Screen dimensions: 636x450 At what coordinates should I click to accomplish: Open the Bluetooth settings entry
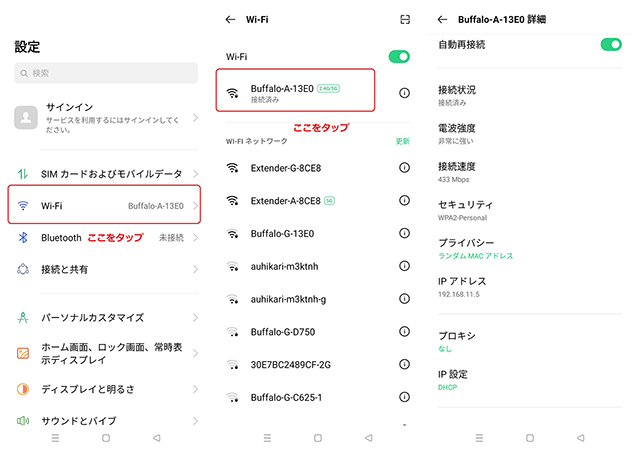pos(106,237)
